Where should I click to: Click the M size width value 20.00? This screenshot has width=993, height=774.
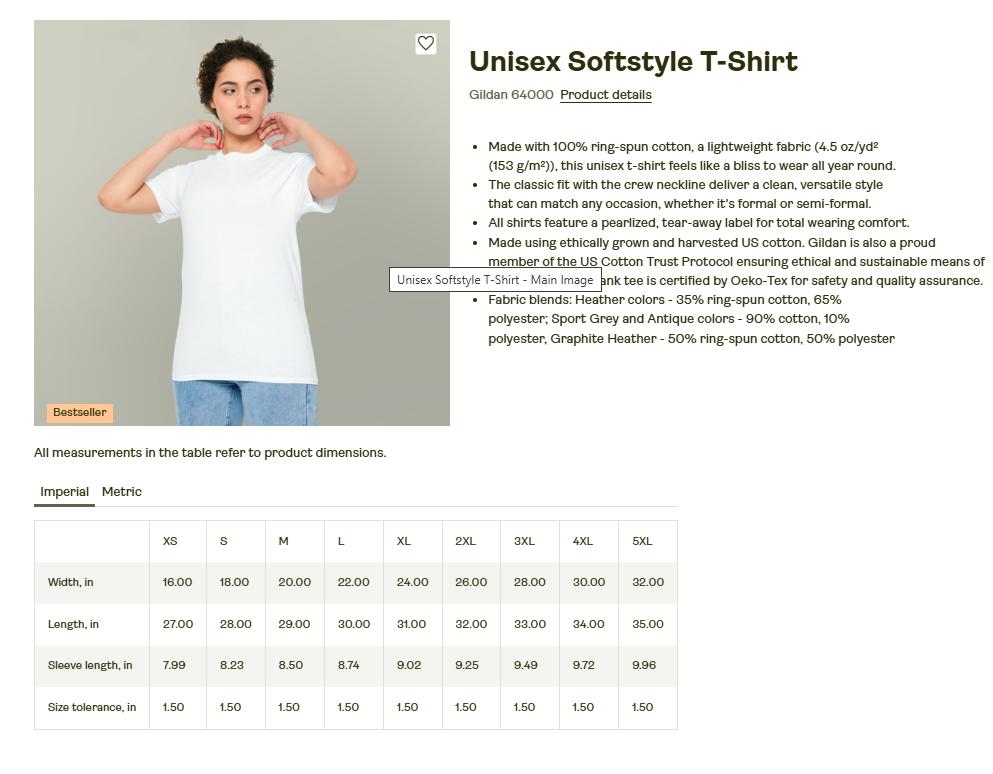pos(294,582)
